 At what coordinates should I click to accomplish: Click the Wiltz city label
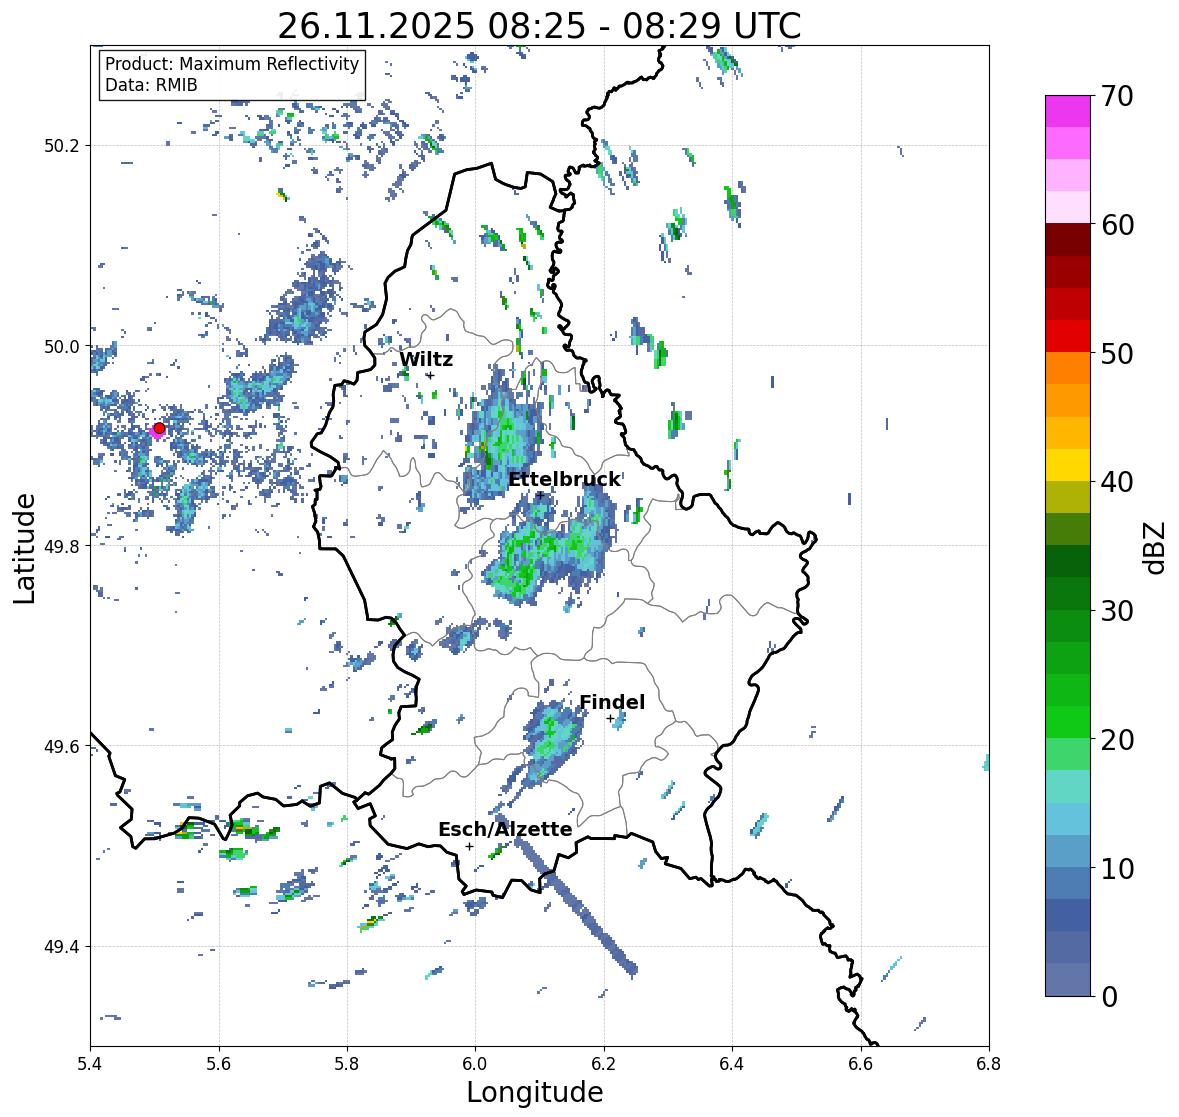(426, 359)
